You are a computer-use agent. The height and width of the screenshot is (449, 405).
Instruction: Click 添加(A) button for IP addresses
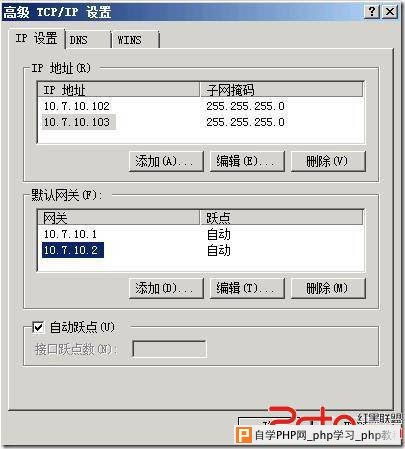coord(166,161)
